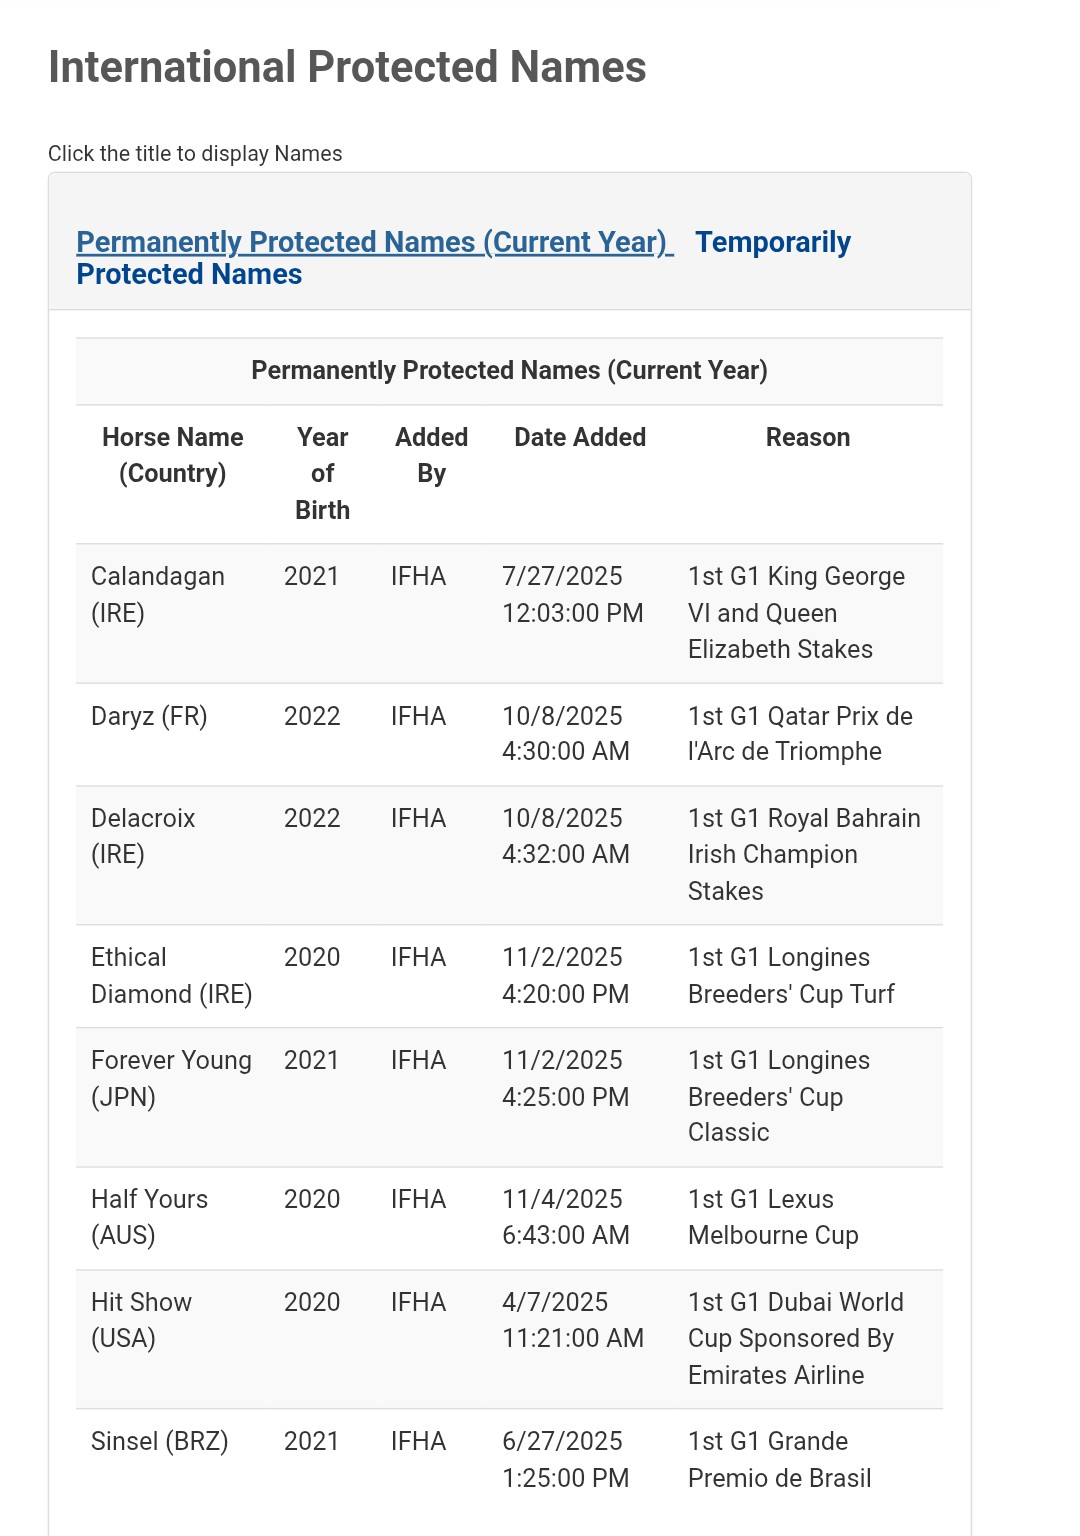Image resolution: width=1080 pixels, height=1536 pixels.
Task: Click the Forever Young (JPN) horse name
Action: tap(171, 1078)
